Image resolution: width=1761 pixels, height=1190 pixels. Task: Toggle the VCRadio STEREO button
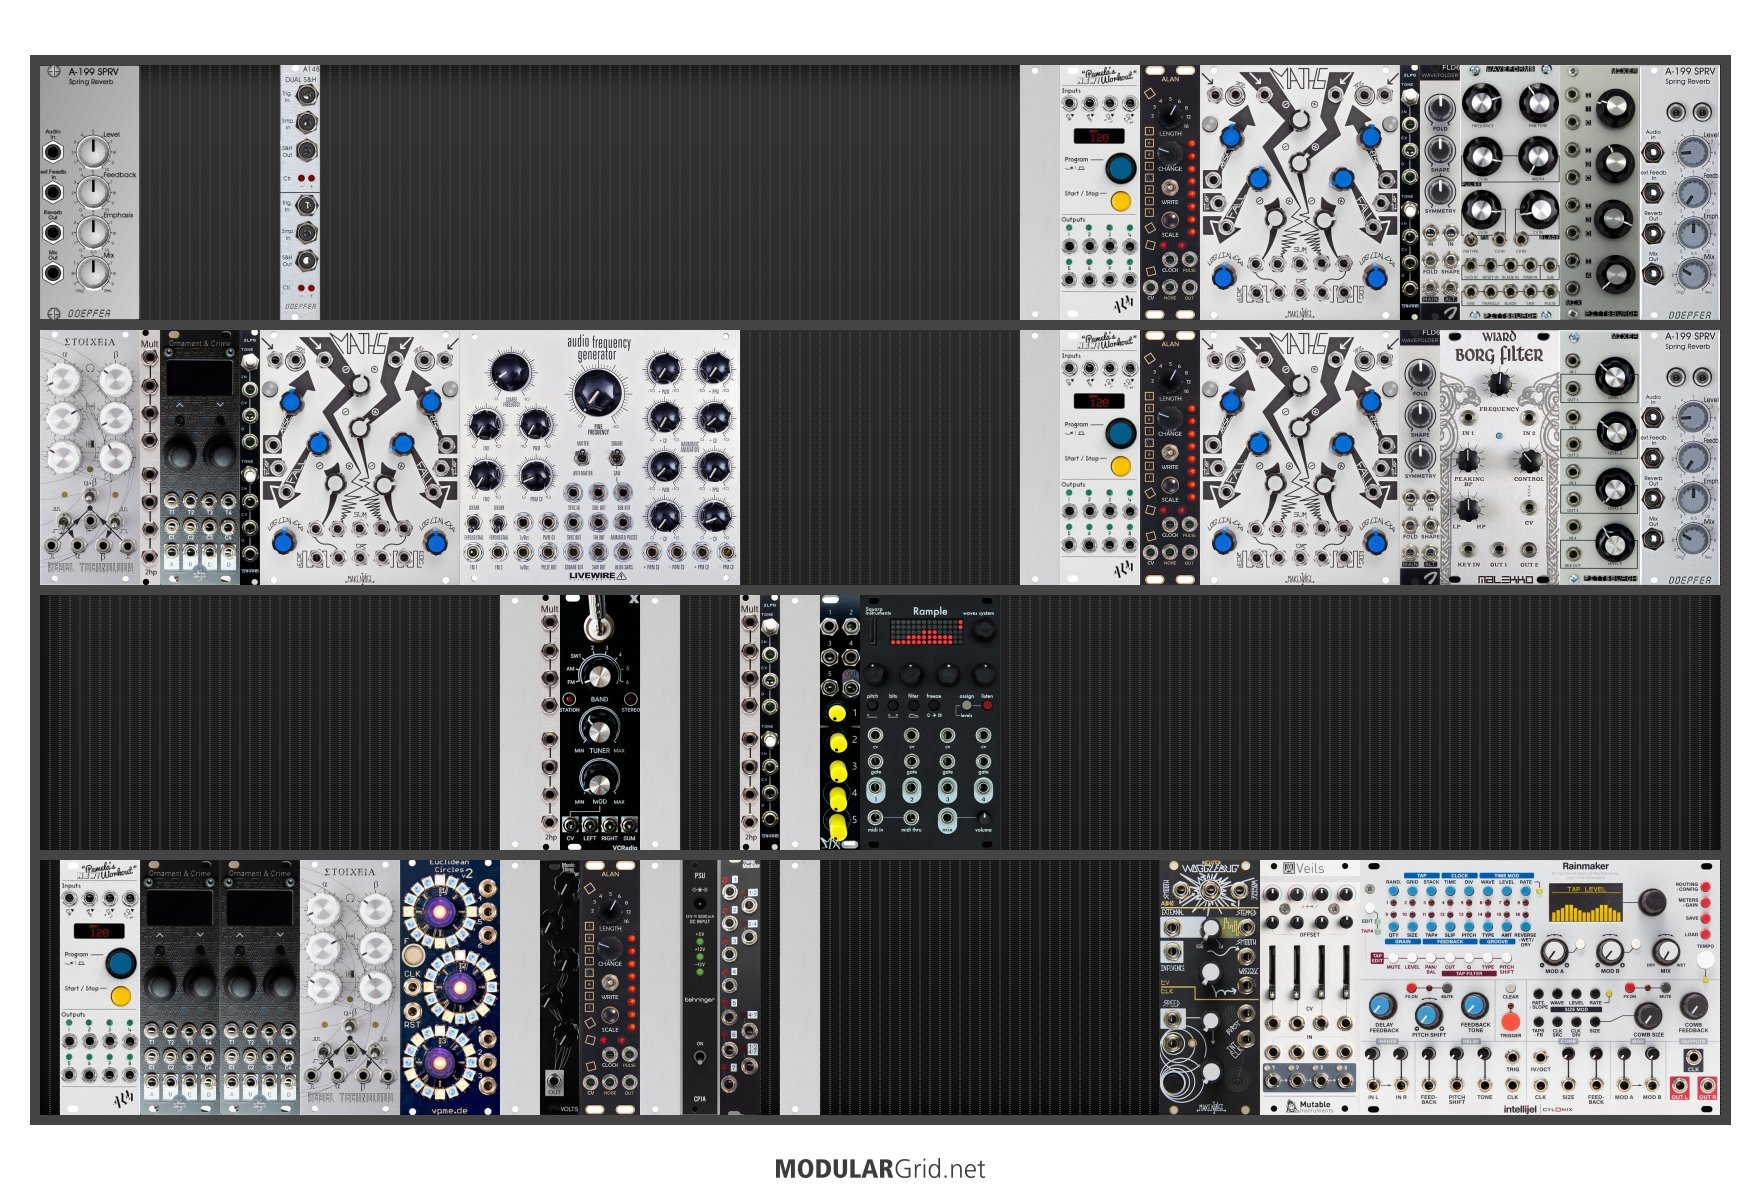(x=631, y=699)
